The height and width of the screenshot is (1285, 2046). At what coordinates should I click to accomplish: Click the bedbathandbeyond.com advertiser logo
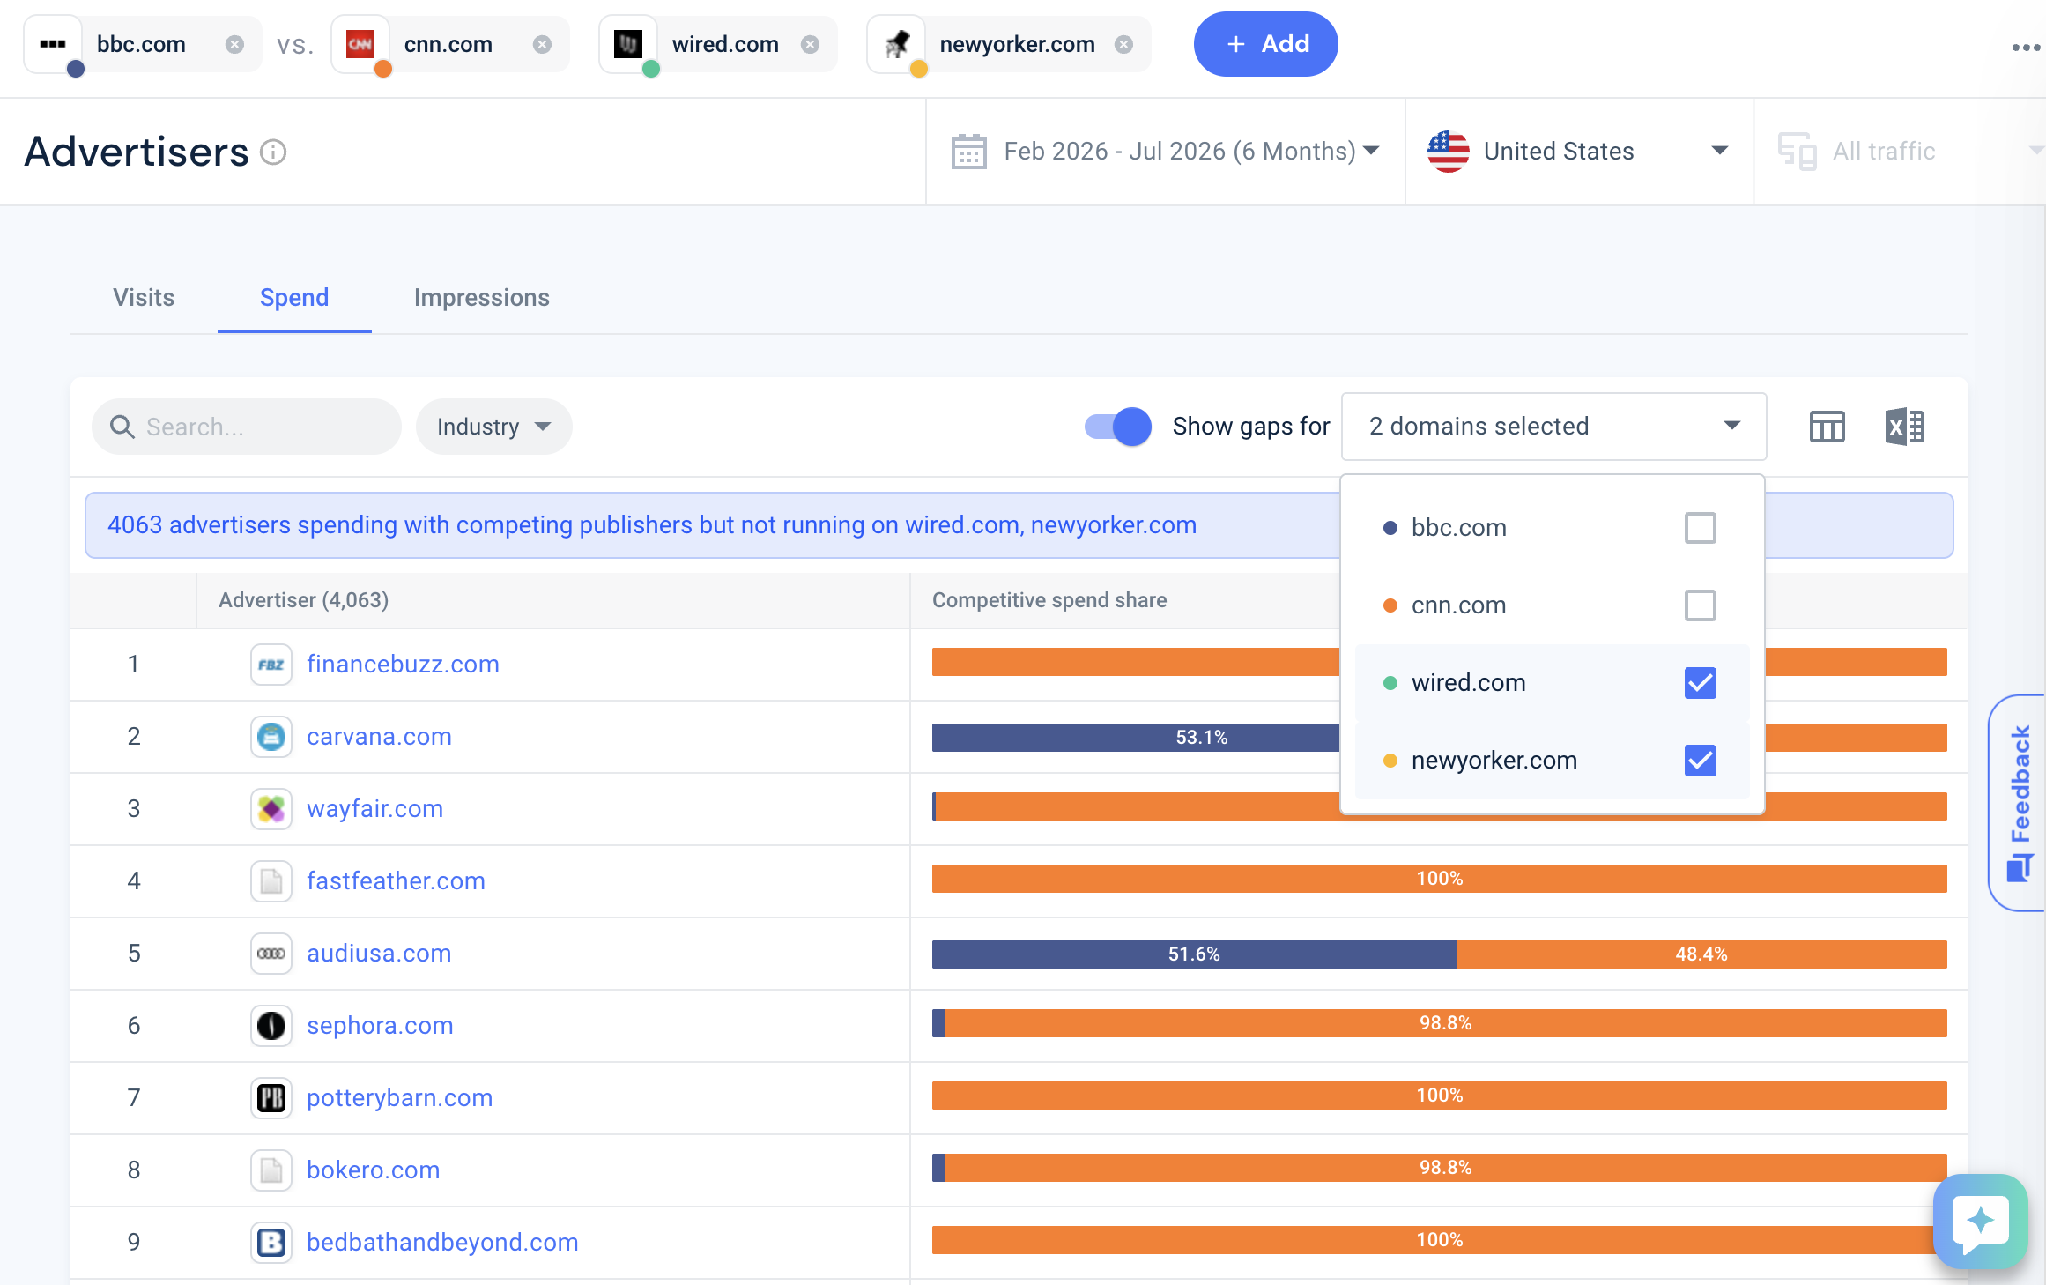[x=271, y=1242]
